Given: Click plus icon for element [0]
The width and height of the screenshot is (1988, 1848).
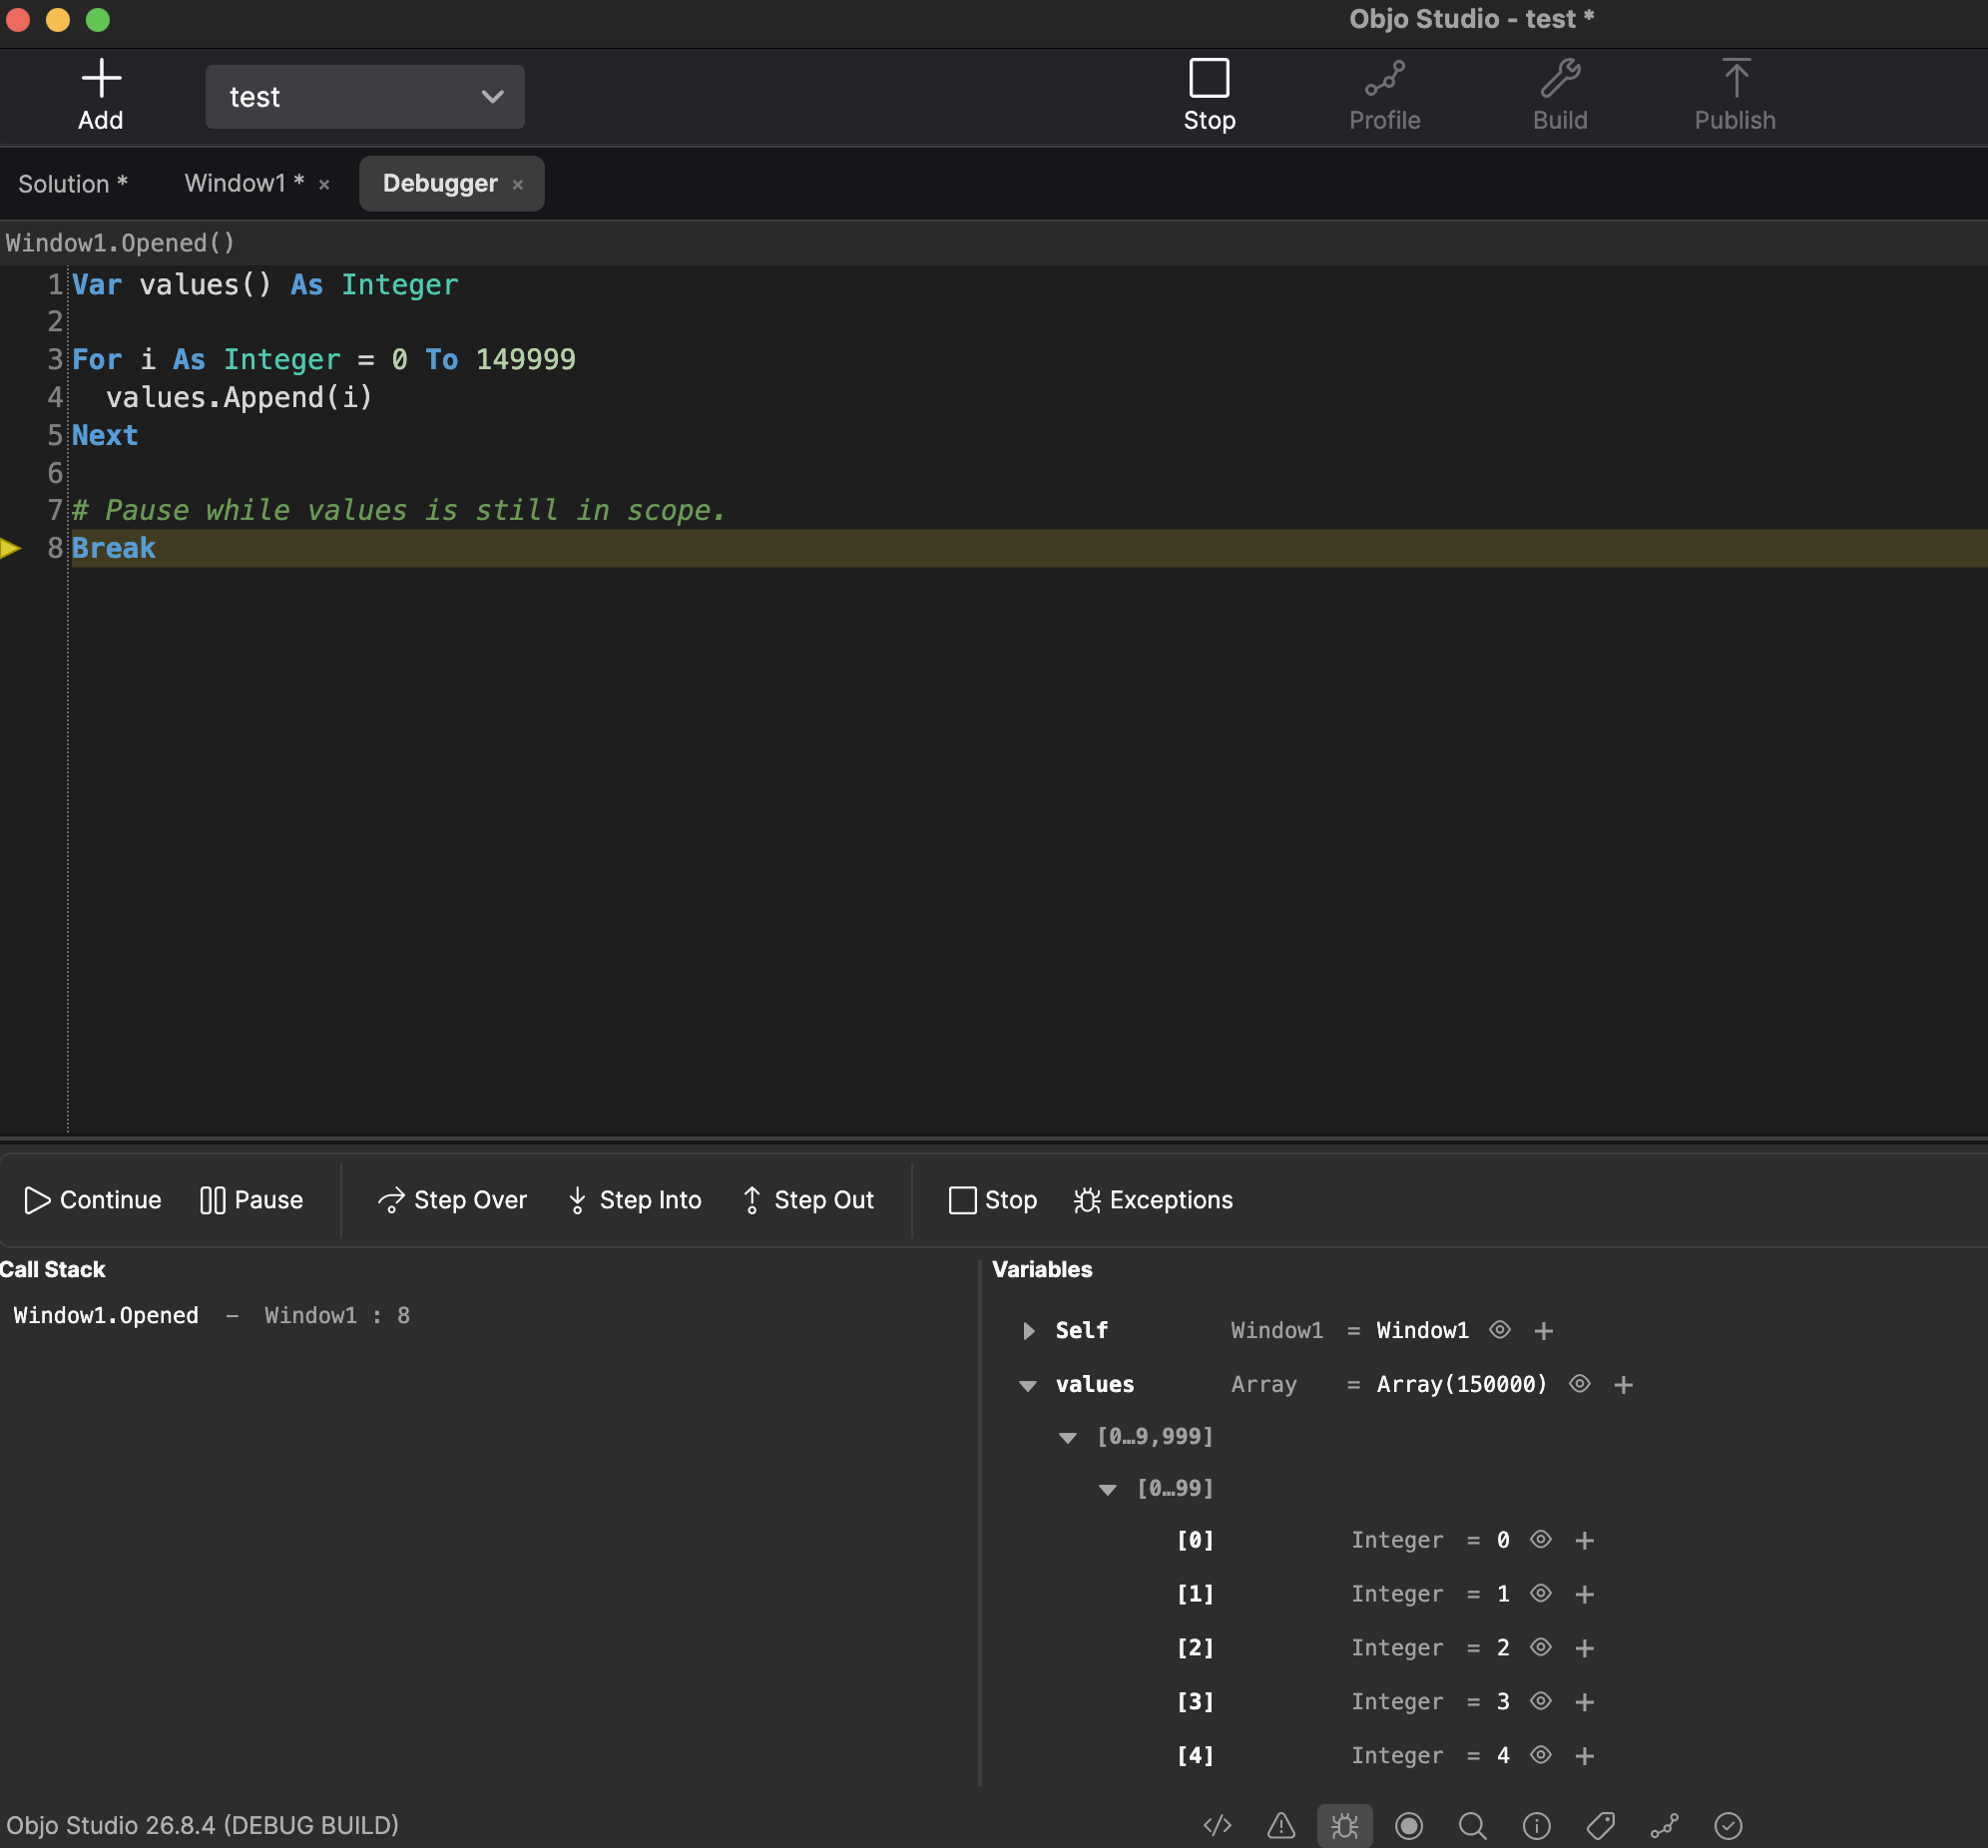Looking at the screenshot, I should pyautogui.click(x=1585, y=1541).
